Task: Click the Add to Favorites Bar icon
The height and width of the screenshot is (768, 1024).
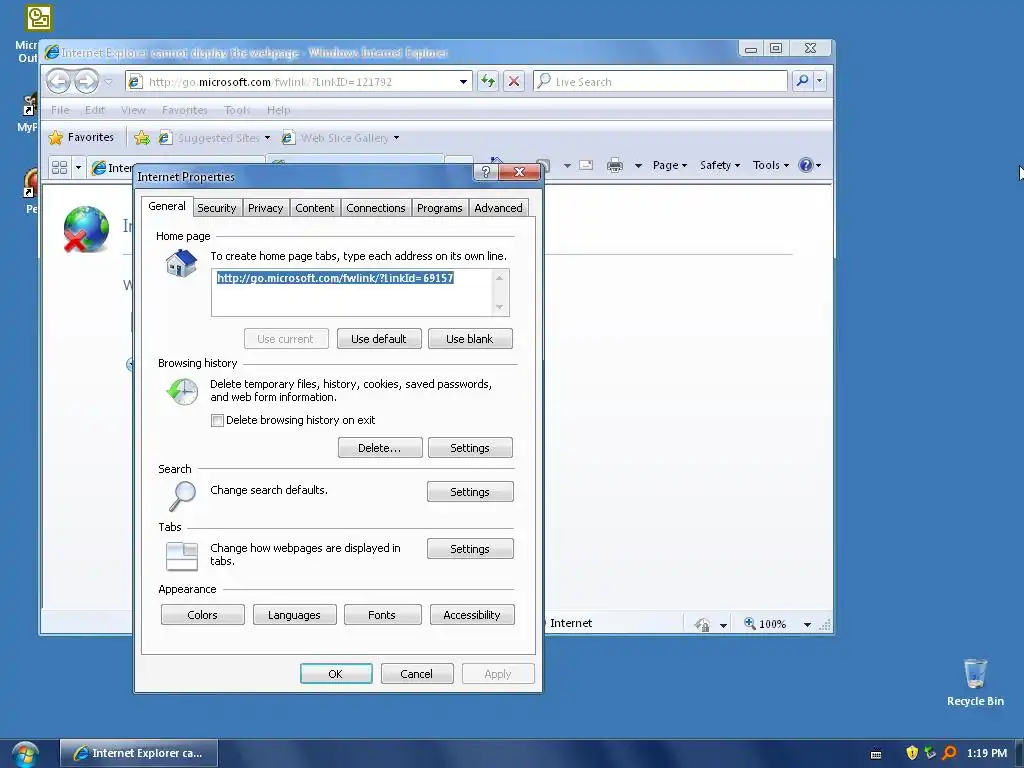Action: [142, 138]
